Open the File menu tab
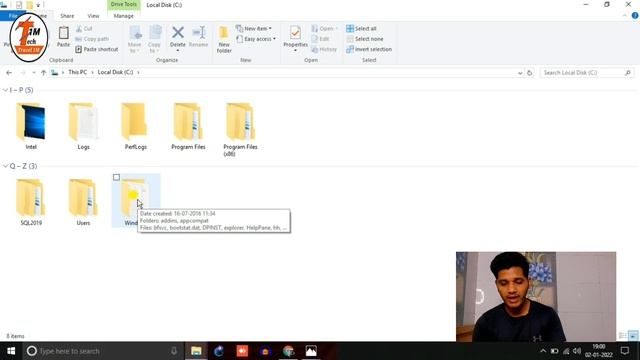 coord(13,16)
